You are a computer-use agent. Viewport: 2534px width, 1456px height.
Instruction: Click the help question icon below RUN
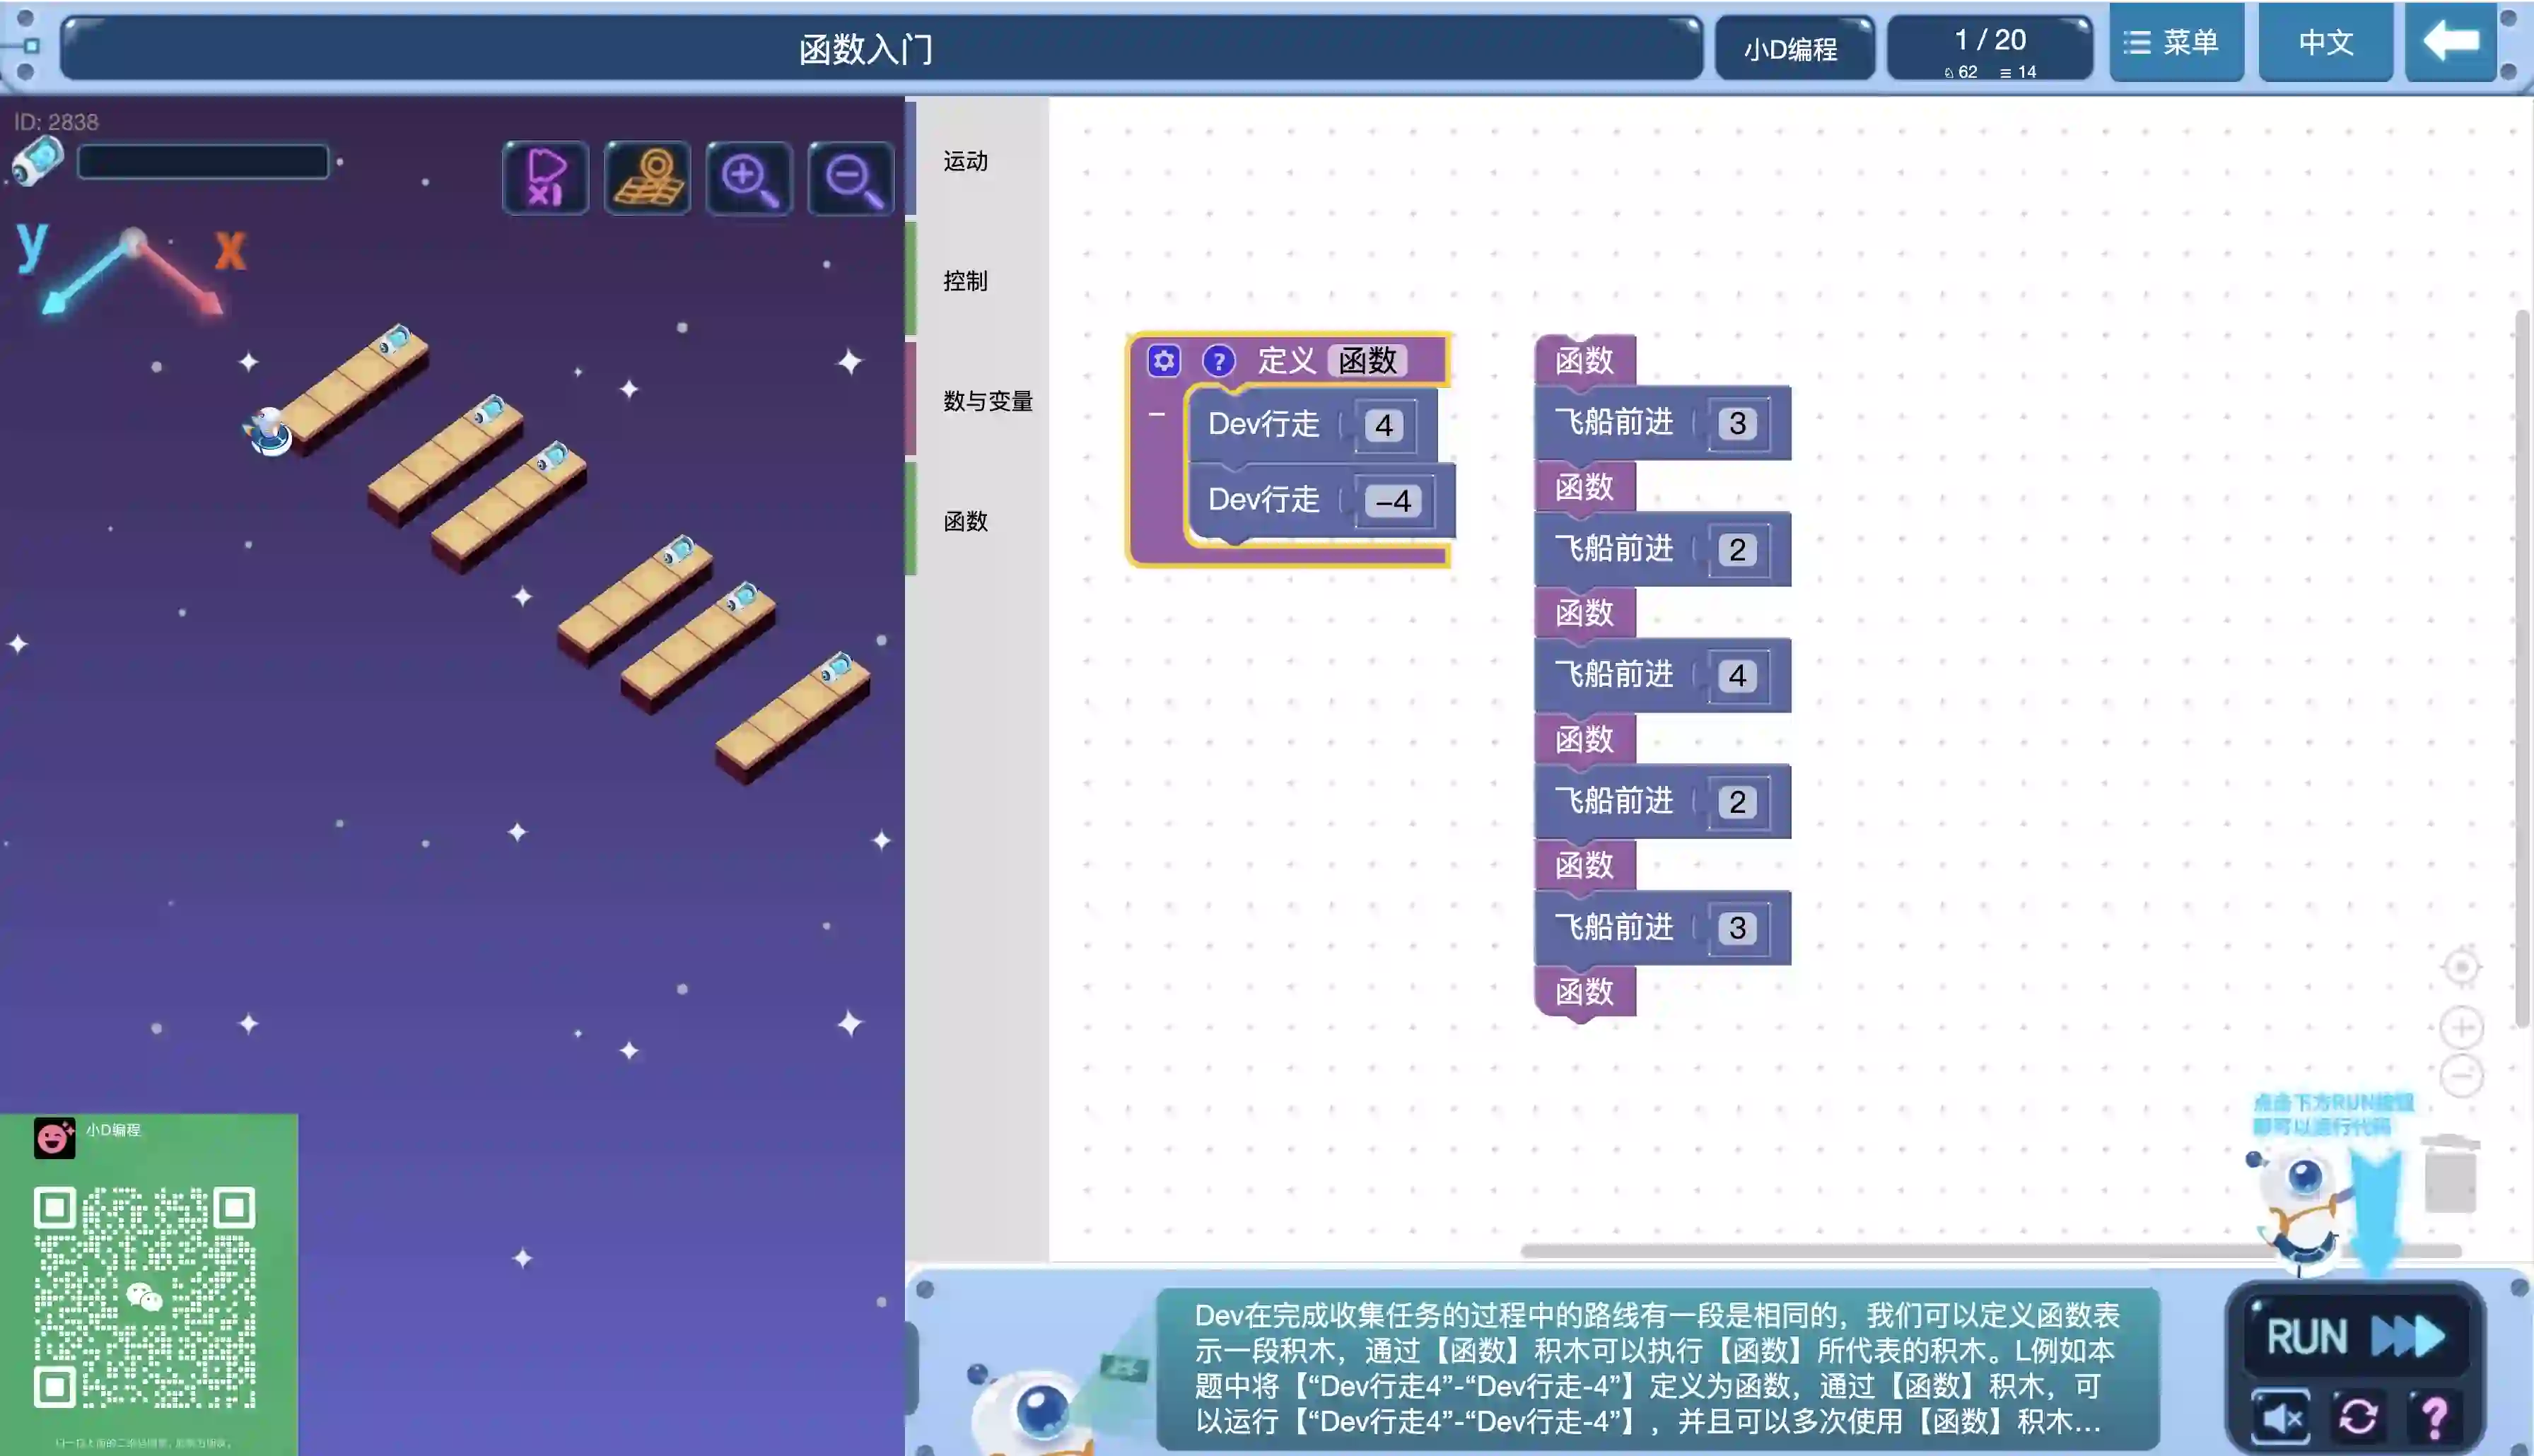pyautogui.click(x=2434, y=1416)
